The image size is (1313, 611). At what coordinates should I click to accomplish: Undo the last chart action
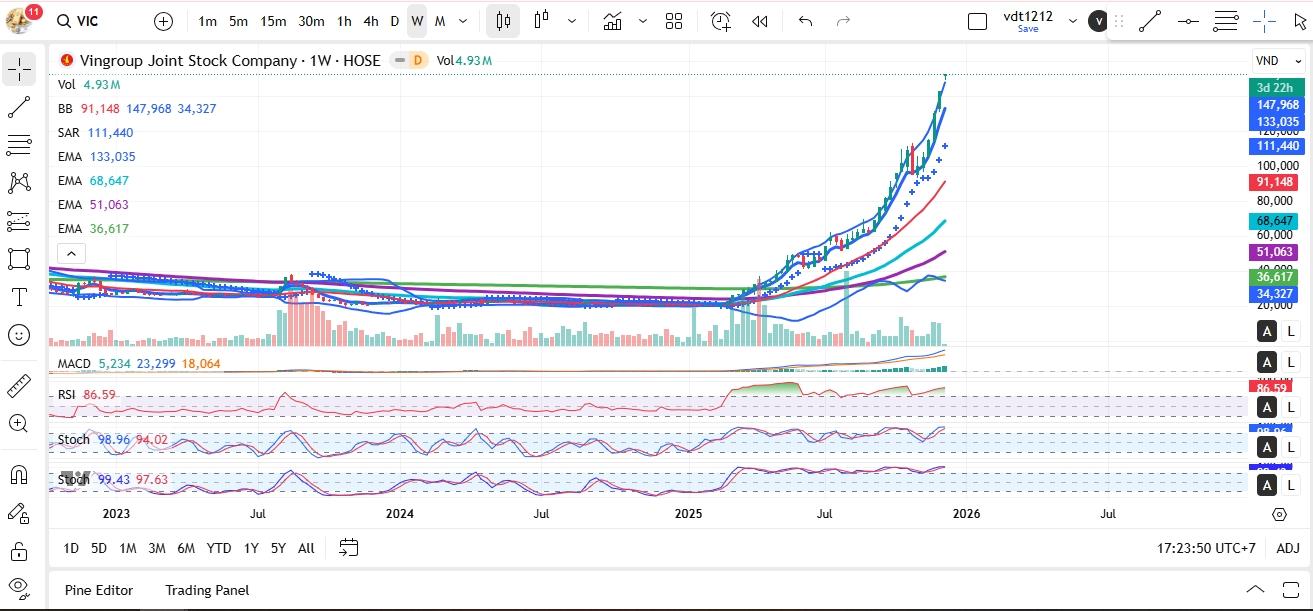(805, 21)
